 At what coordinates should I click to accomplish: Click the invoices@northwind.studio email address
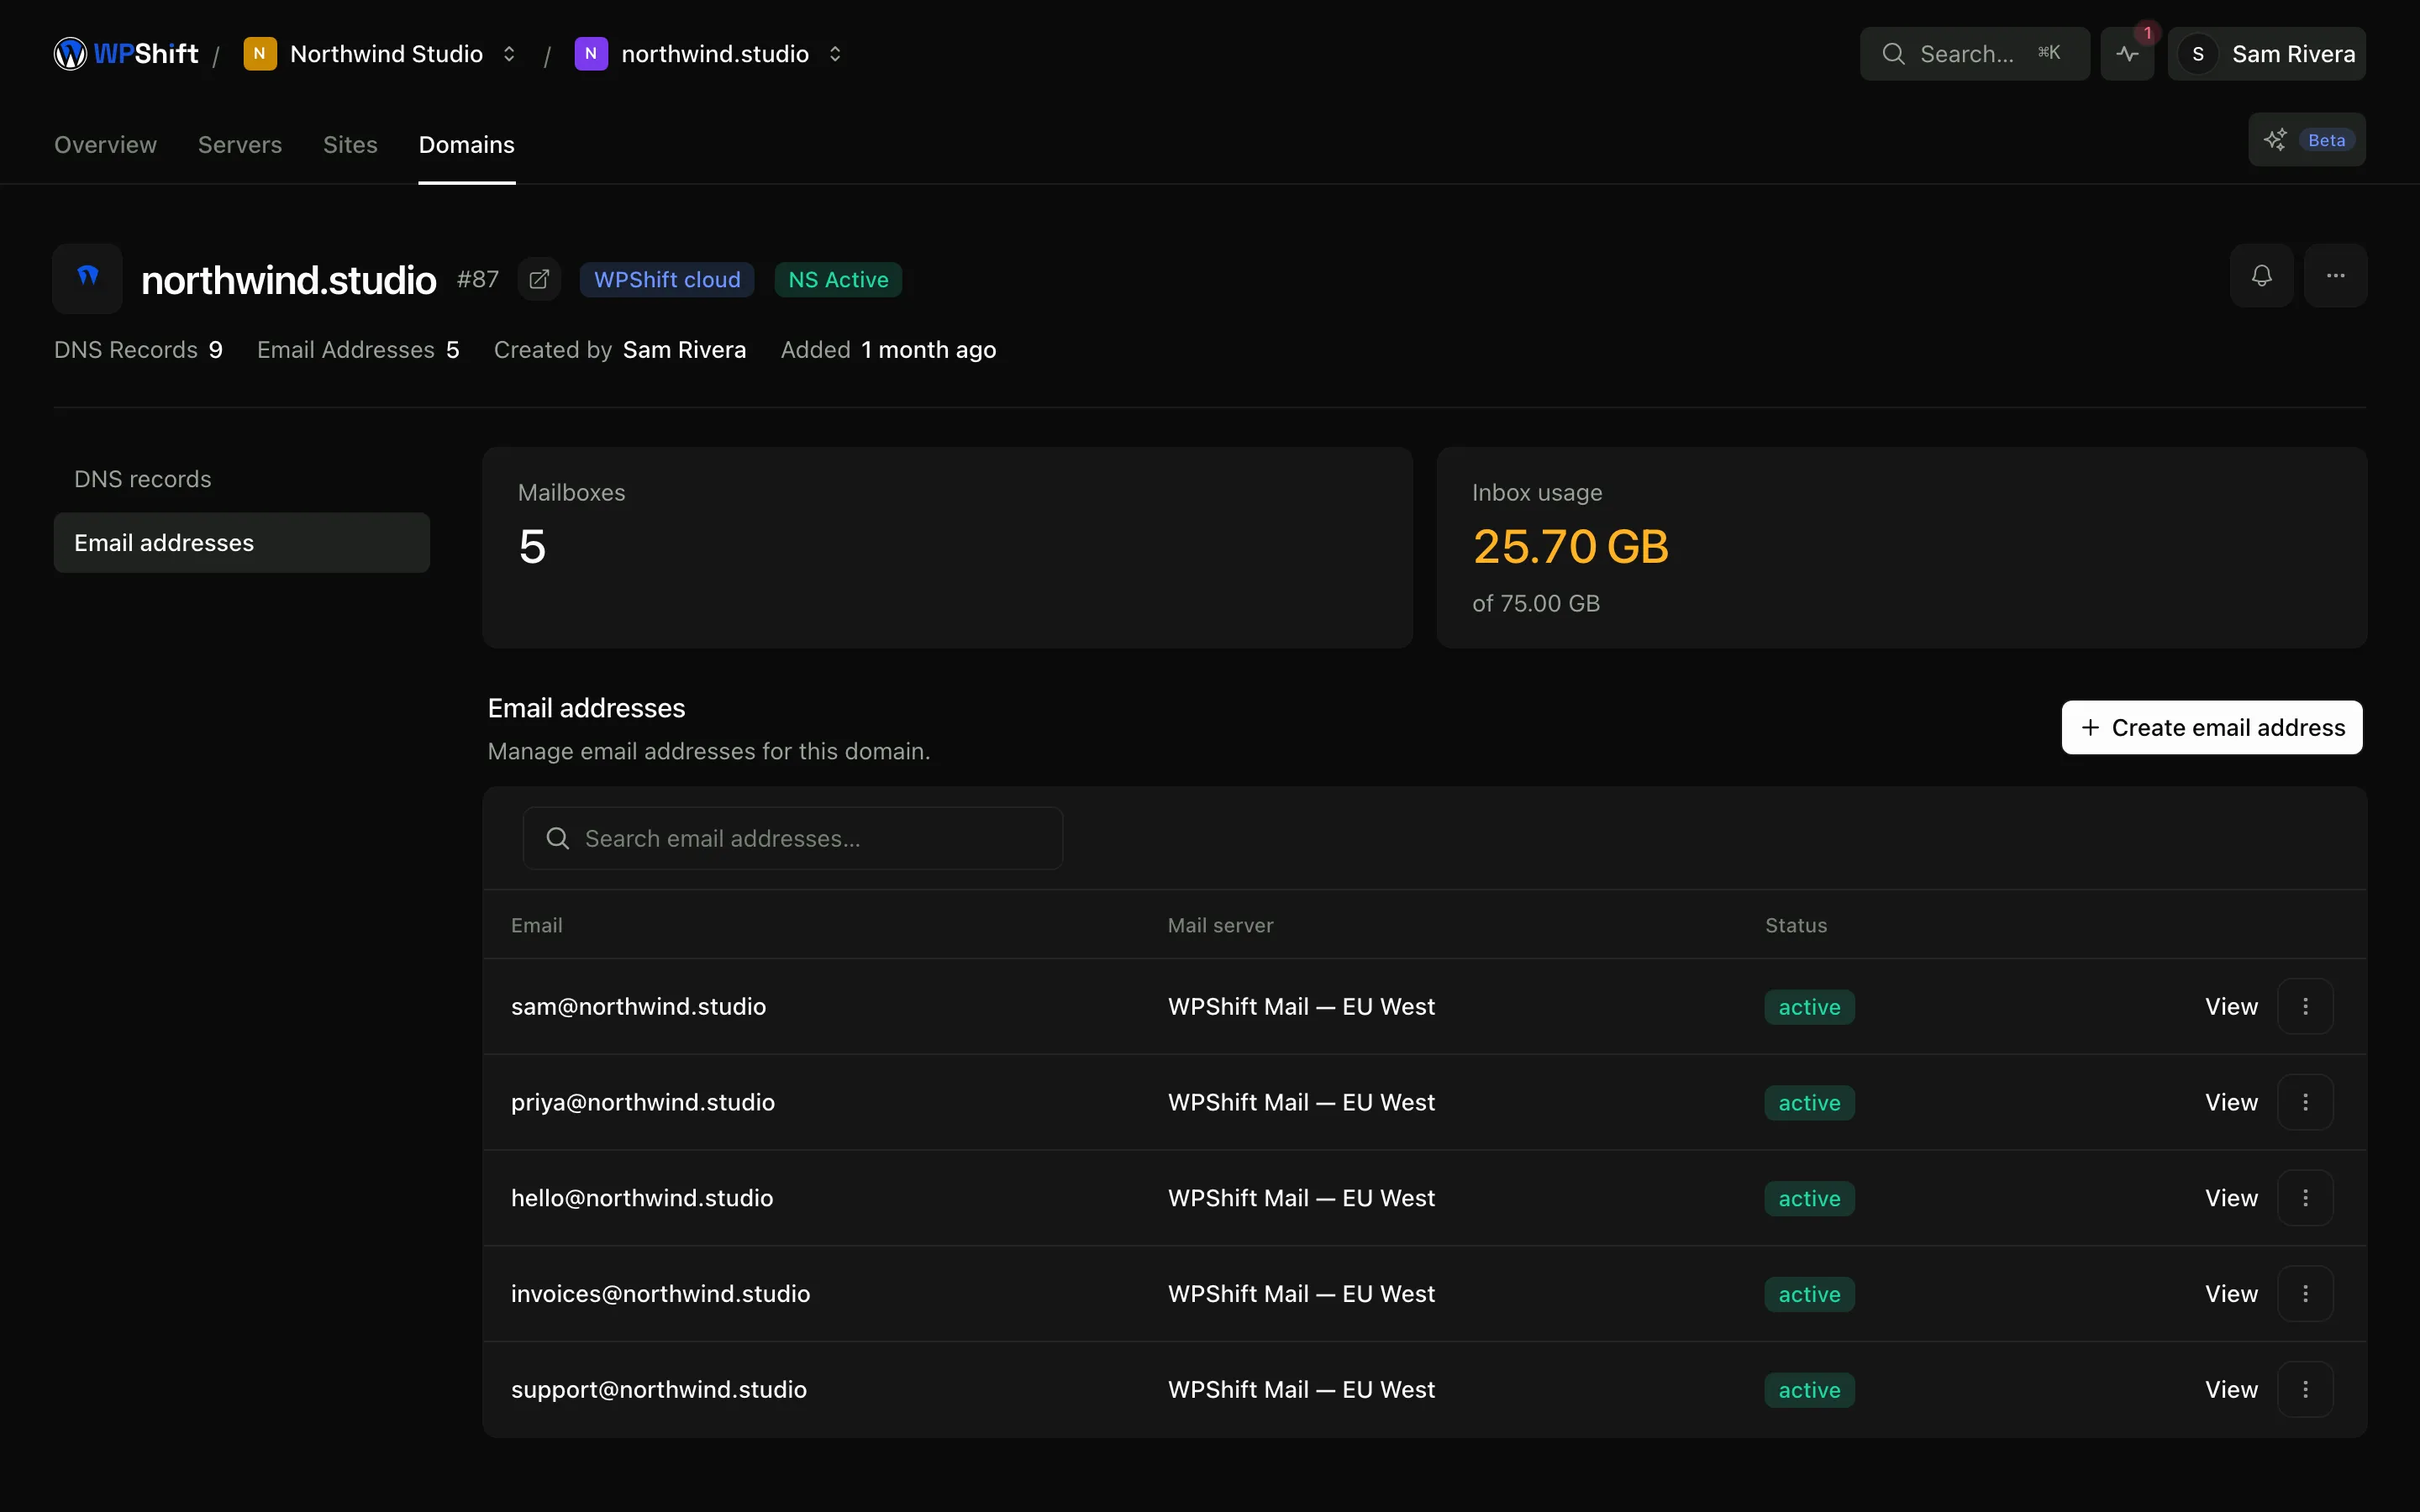tap(661, 1294)
